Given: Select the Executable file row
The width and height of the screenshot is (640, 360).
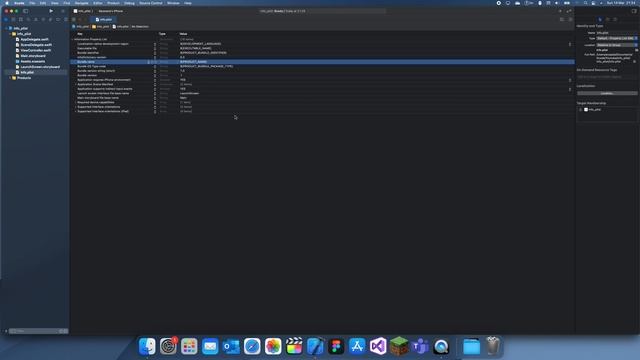Looking at the screenshot, I should pyautogui.click(x=322, y=48).
